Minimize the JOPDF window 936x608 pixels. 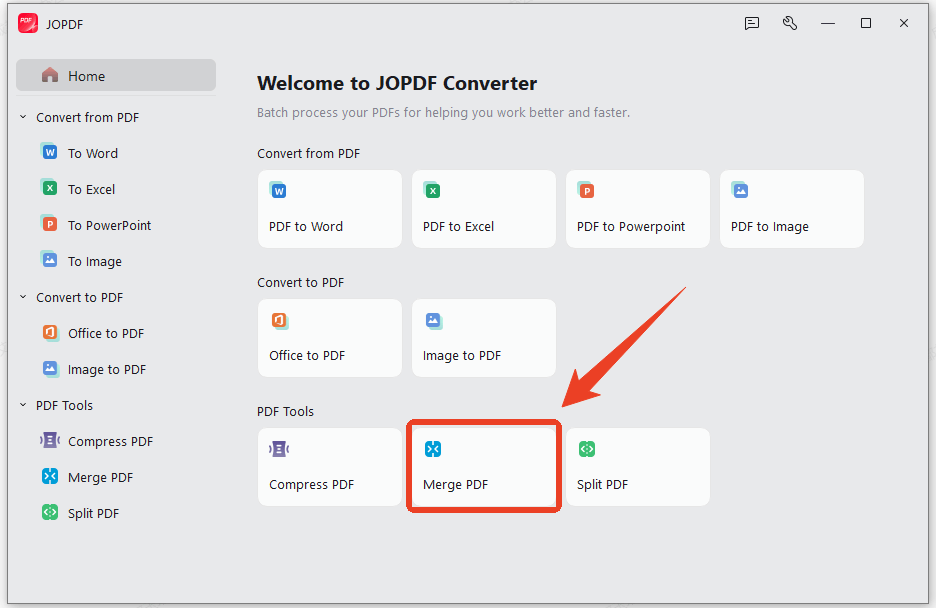coord(827,23)
